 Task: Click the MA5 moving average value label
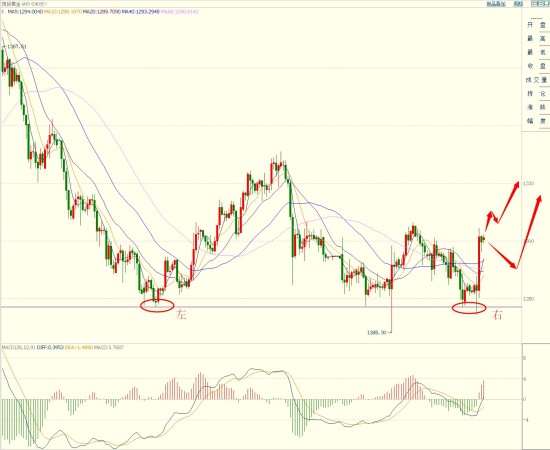(x=25, y=12)
